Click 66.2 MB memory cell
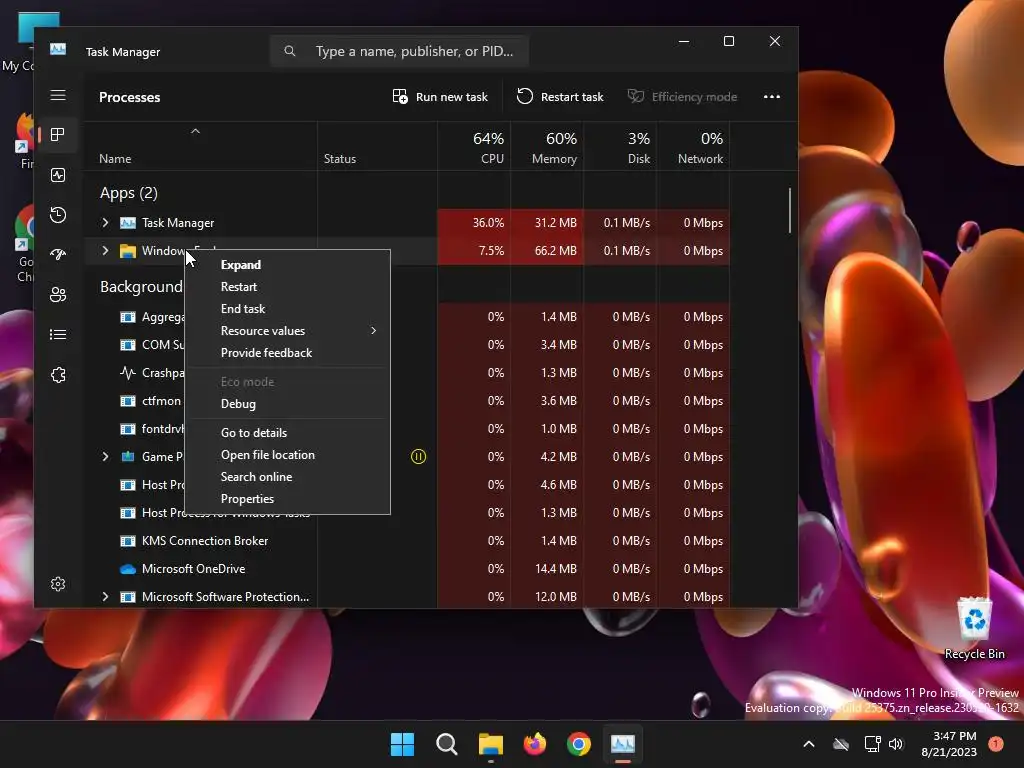Image resolution: width=1024 pixels, height=768 pixels. [547, 251]
